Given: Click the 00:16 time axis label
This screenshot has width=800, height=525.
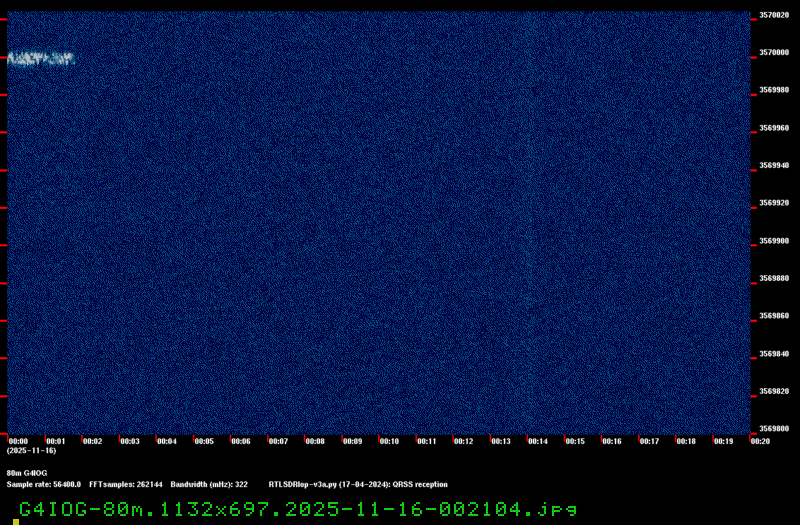Looking at the screenshot, I should coord(612,441).
